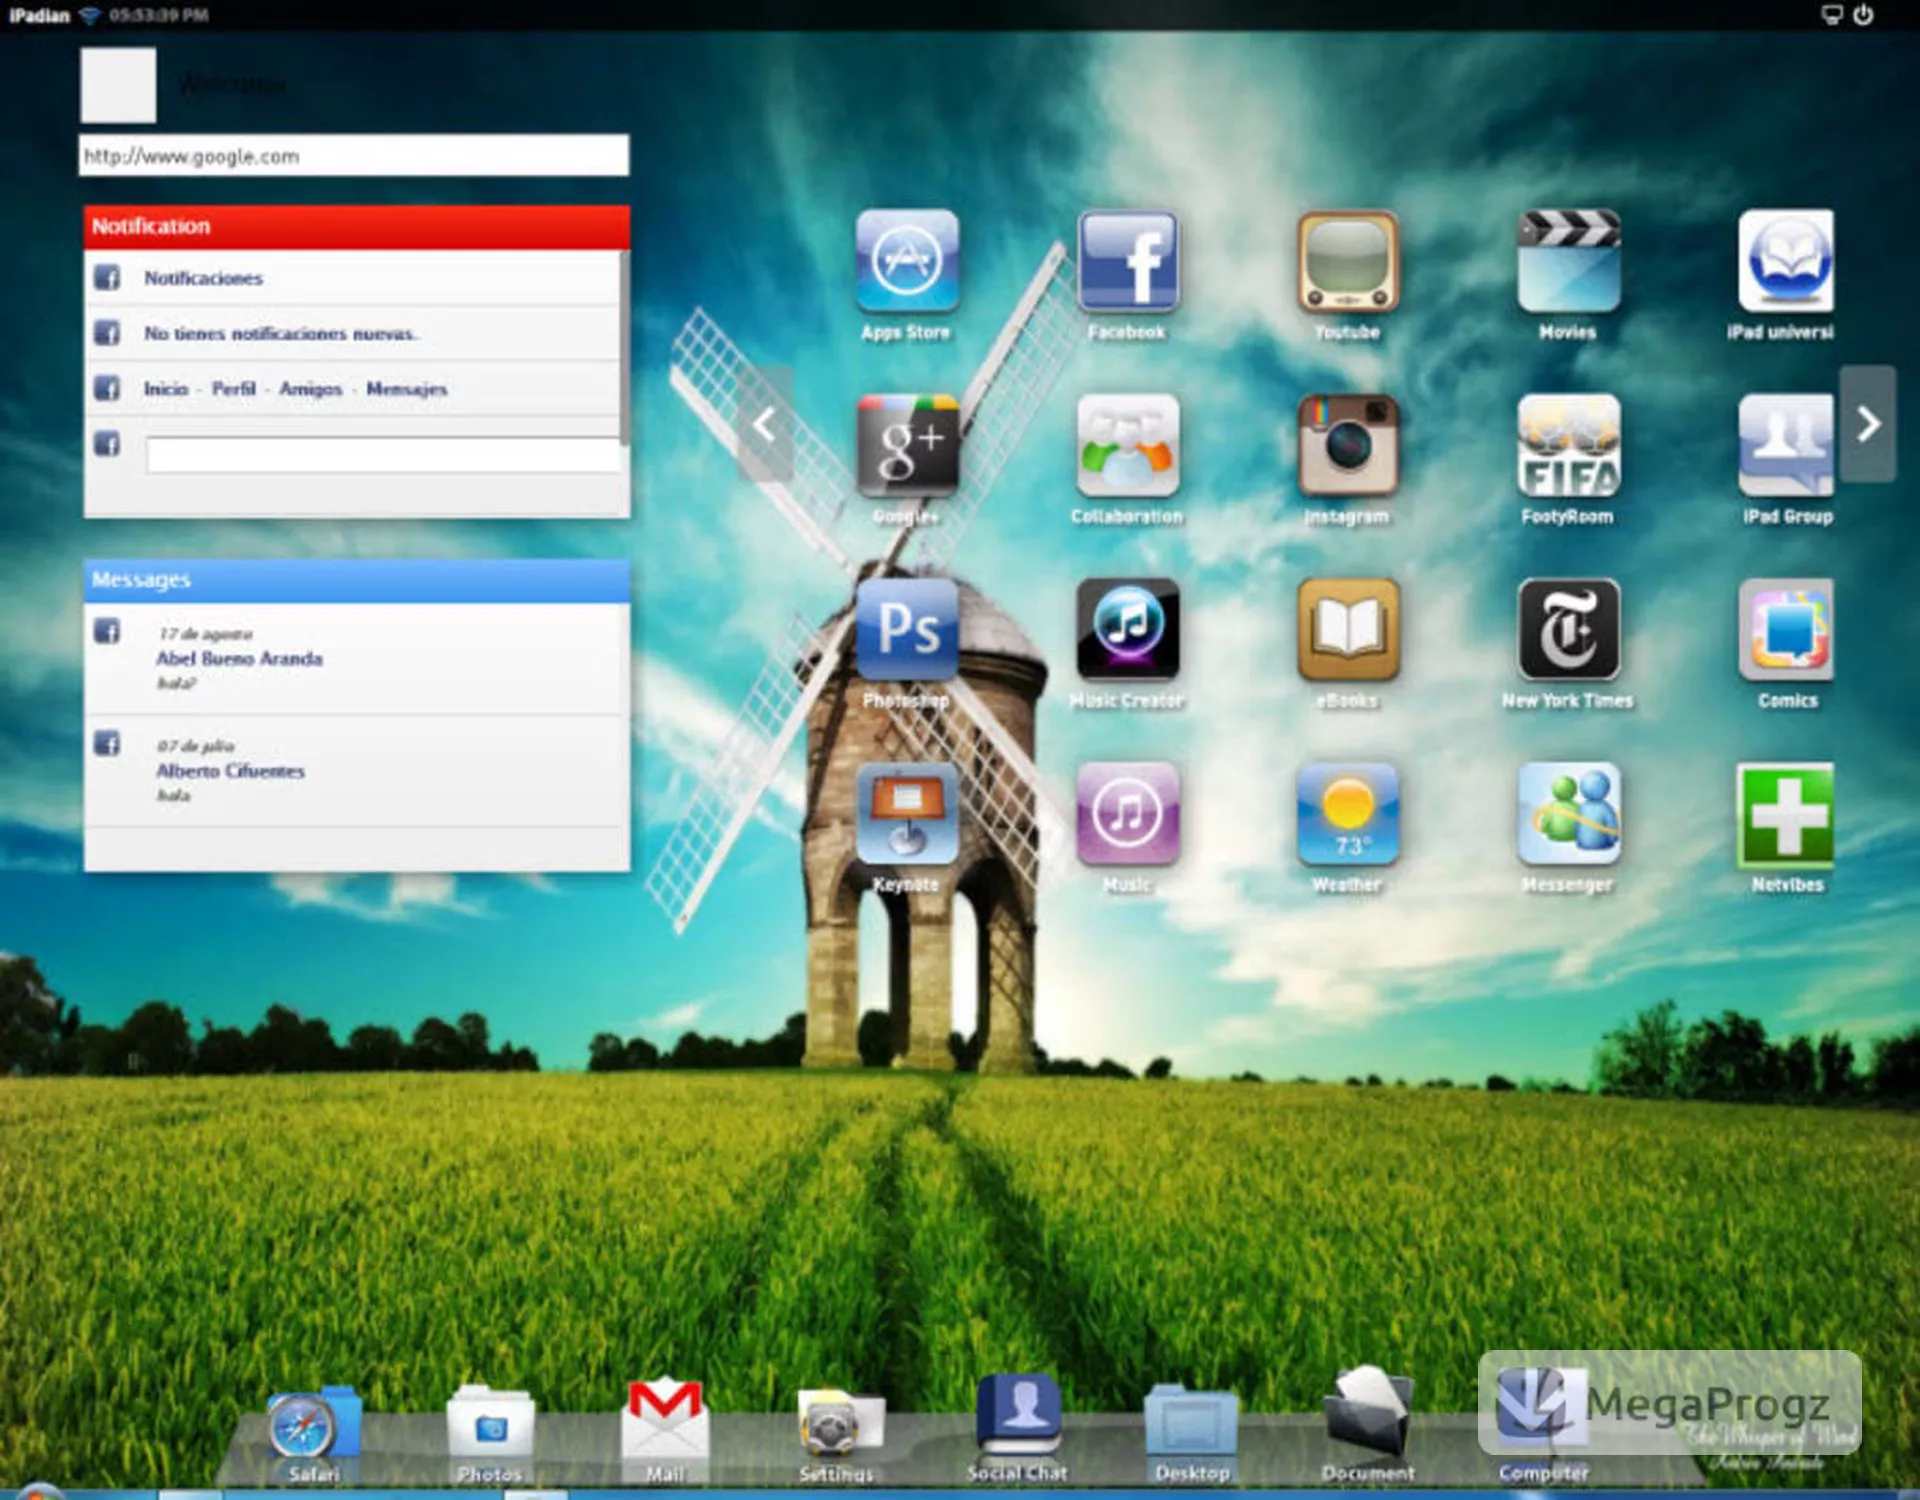Click the Messages blue header

pos(357,580)
